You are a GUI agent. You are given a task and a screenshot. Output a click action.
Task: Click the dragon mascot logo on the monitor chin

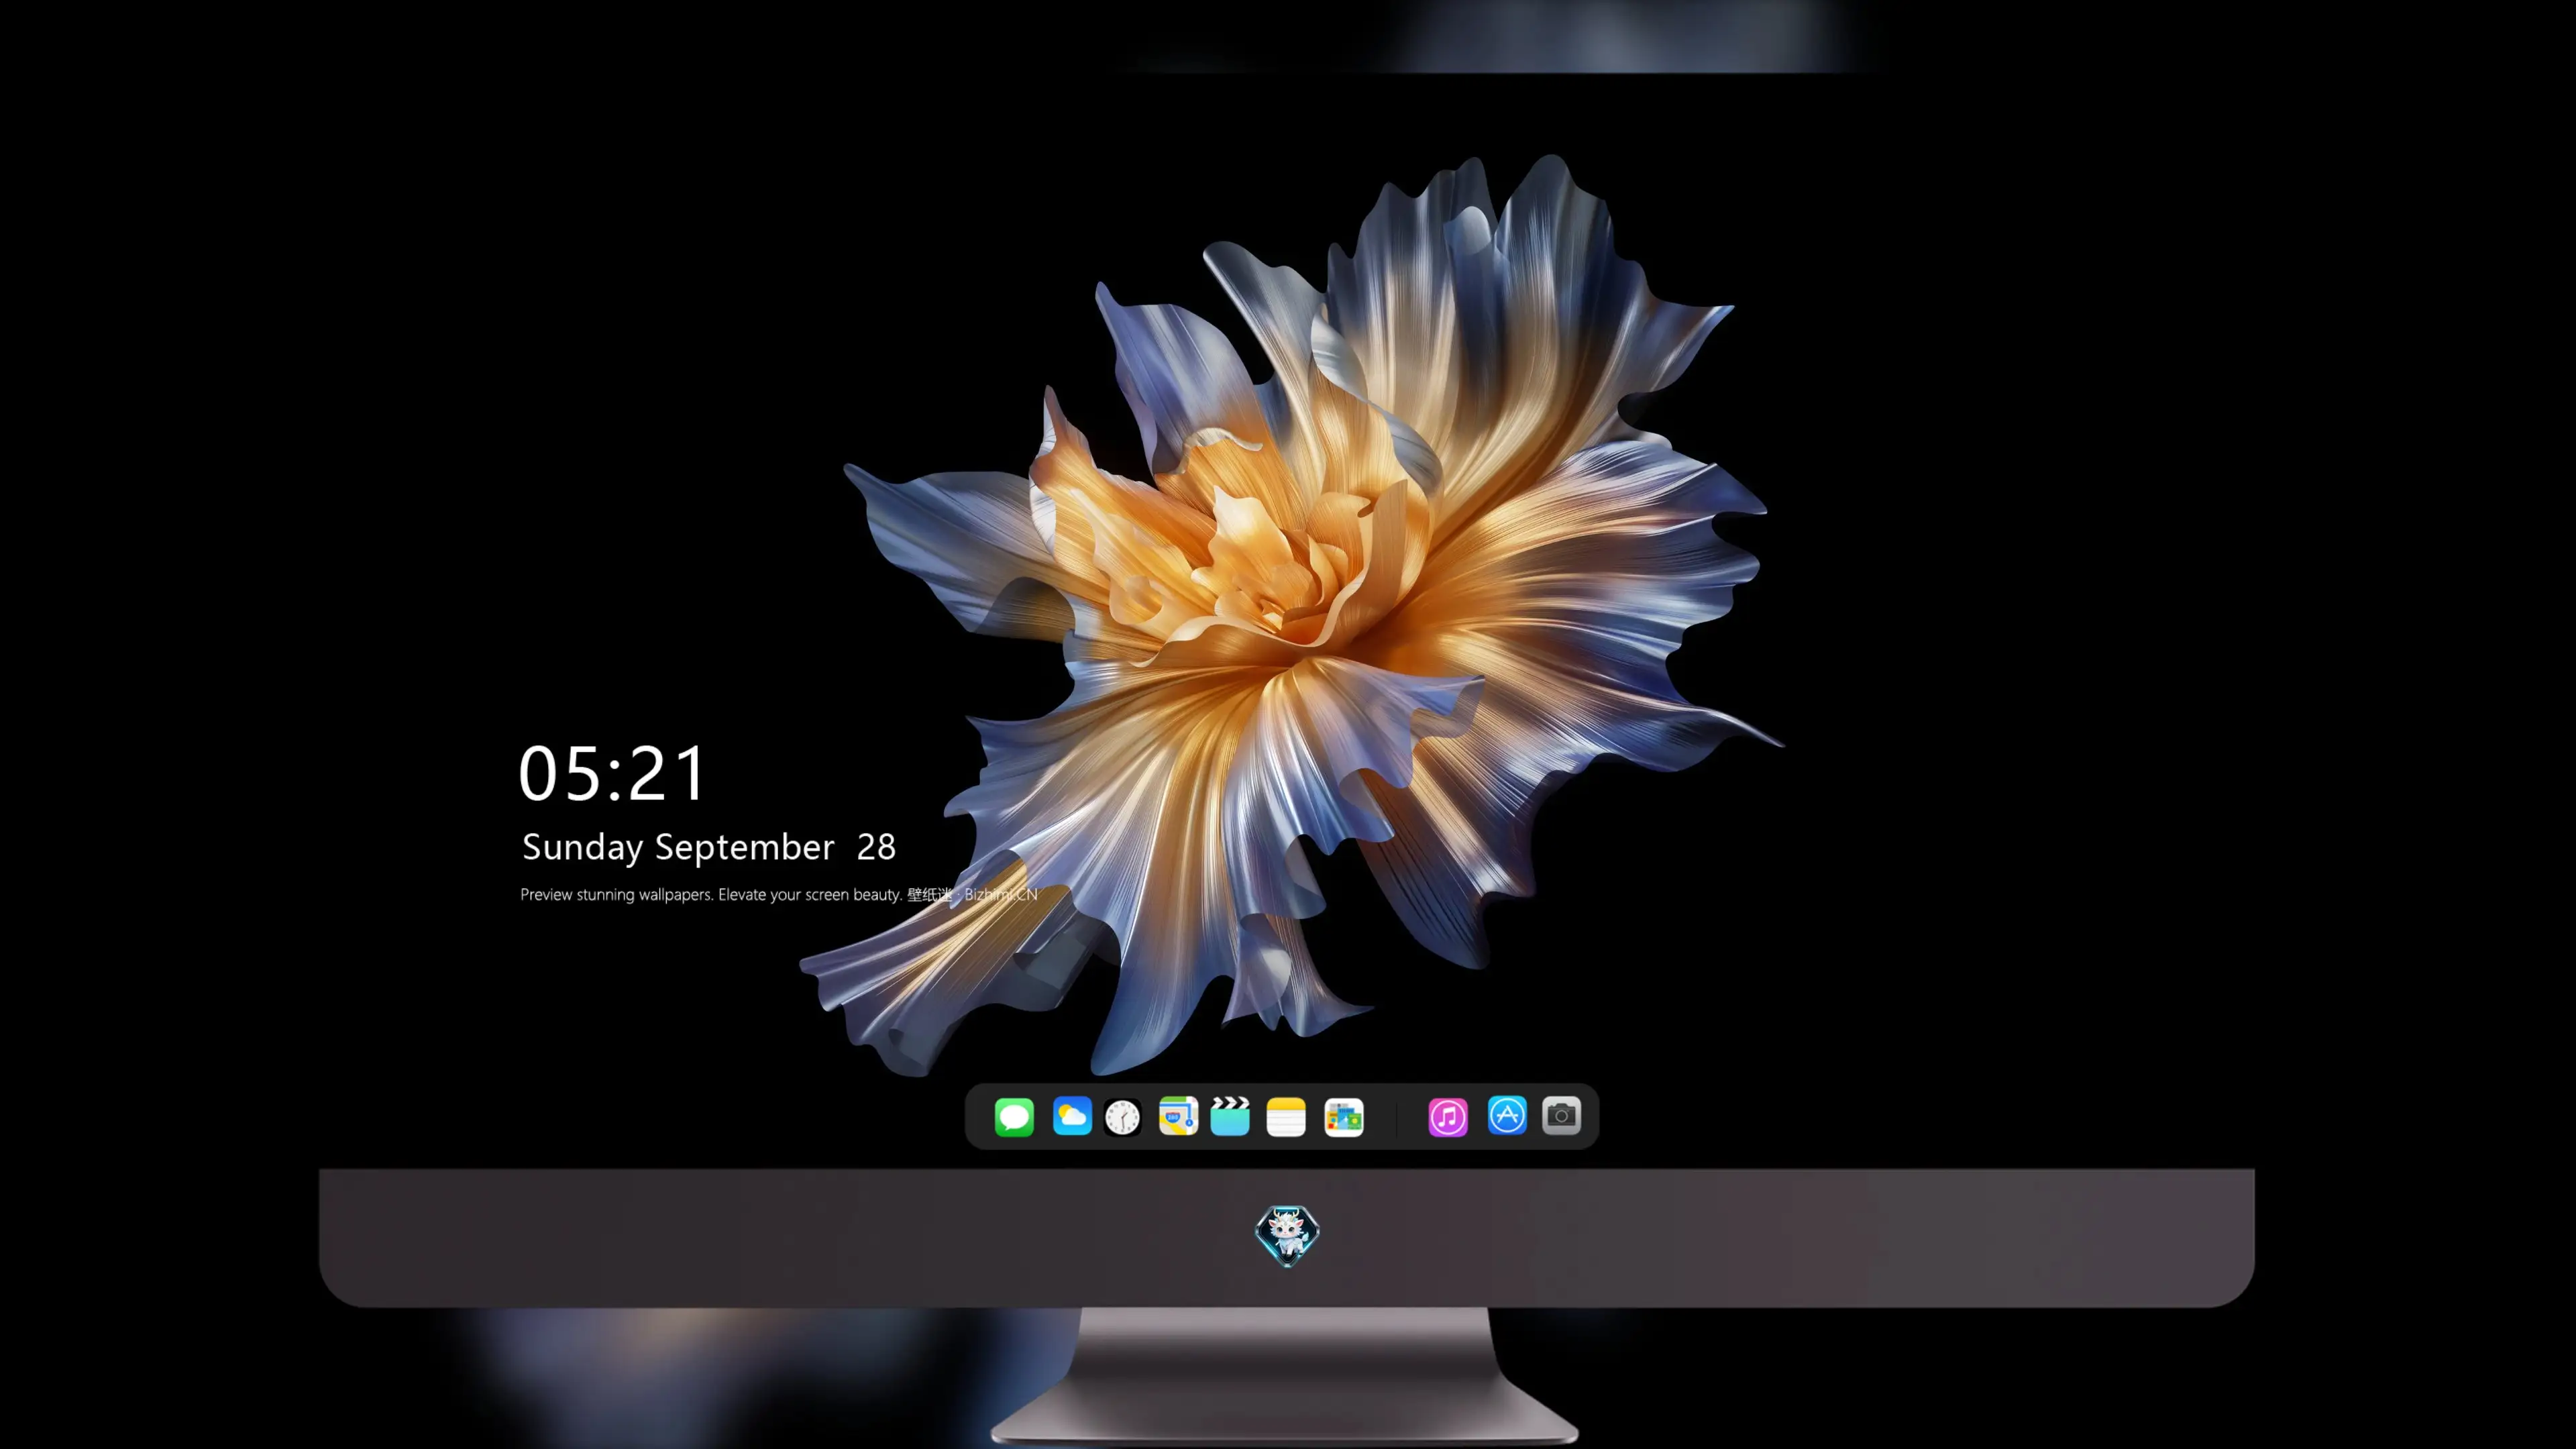pyautogui.click(x=1287, y=1236)
